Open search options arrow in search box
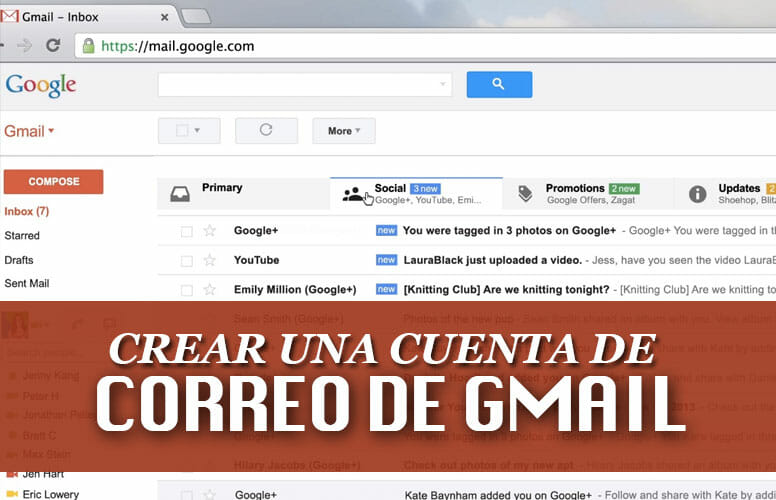Screen dimensions: 776x500 tap(442, 84)
